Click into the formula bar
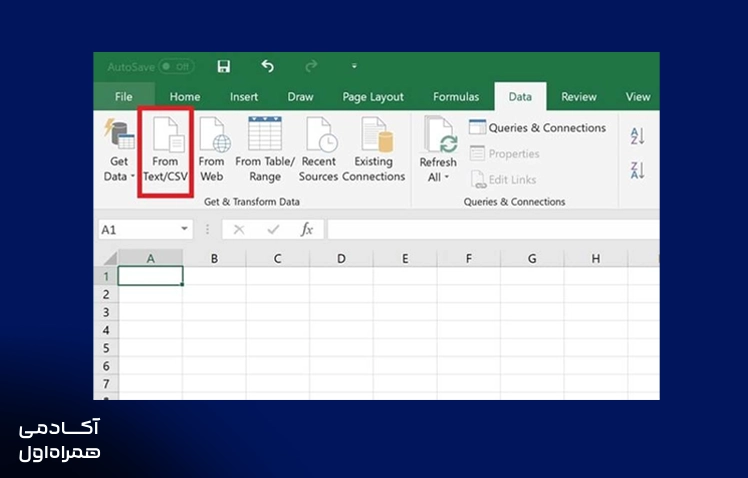 (493, 229)
